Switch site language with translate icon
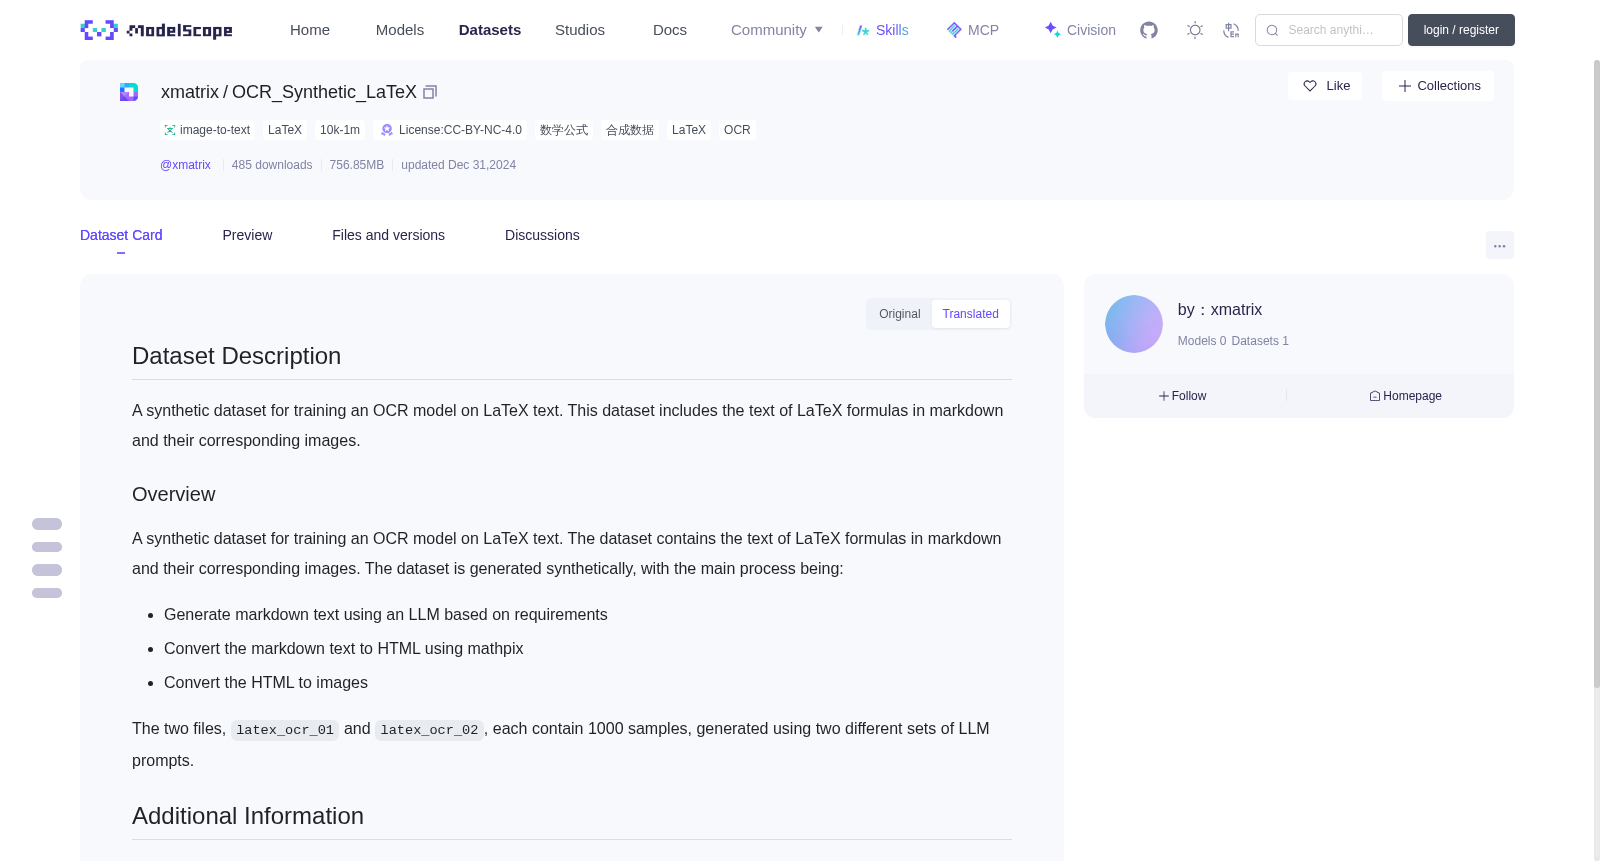 [1232, 30]
